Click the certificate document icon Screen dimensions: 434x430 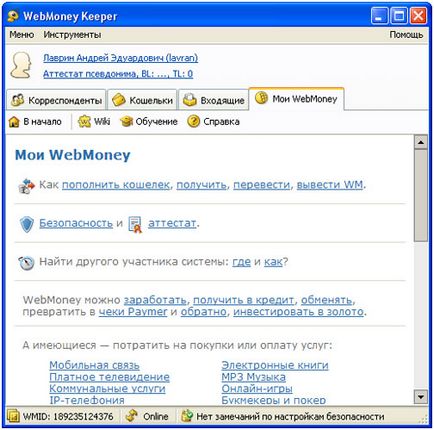pos(135,224)
